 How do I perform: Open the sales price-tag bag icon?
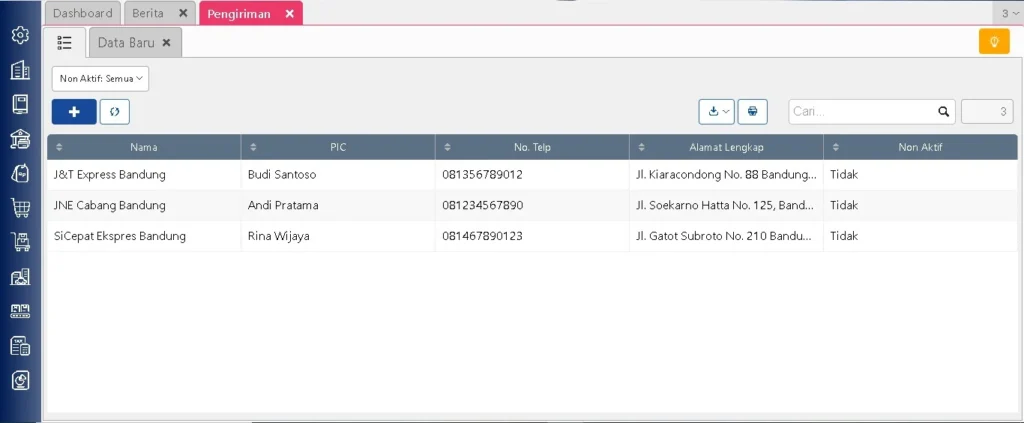click(x=21, y=173)
